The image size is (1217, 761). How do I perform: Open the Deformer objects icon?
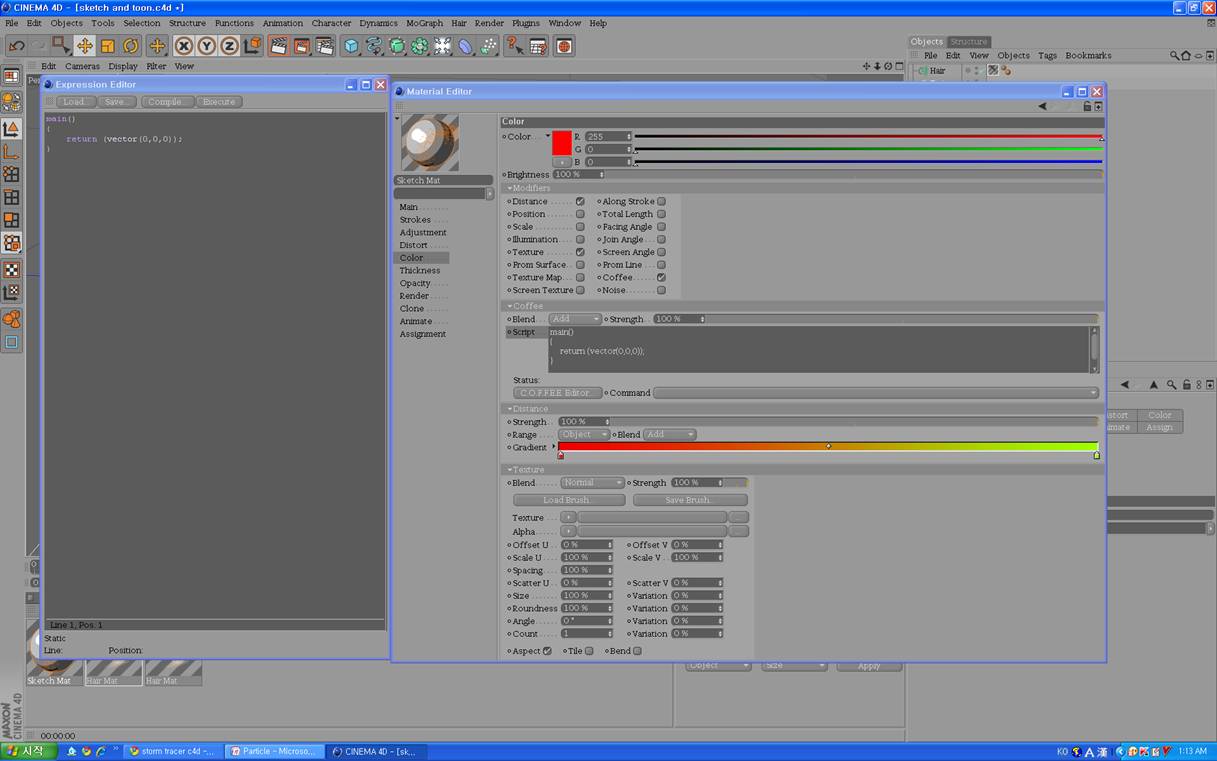(466, 46)
